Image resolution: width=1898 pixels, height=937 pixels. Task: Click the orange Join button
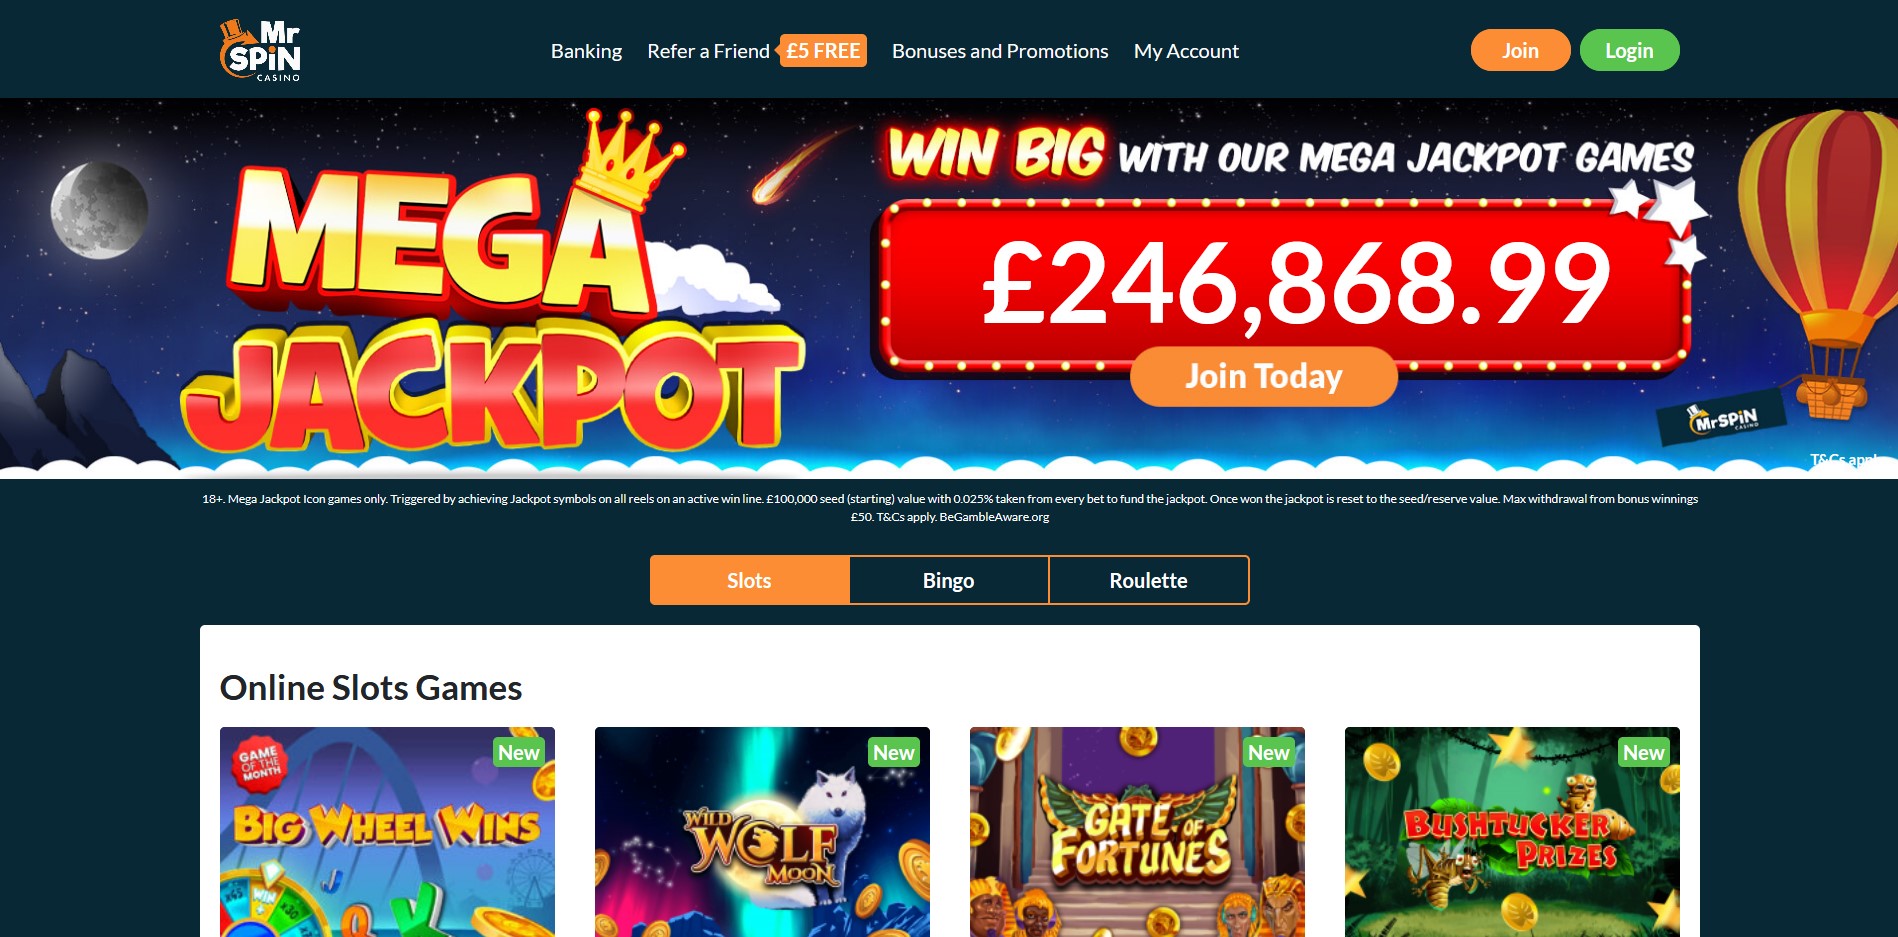coord(1520,50)
